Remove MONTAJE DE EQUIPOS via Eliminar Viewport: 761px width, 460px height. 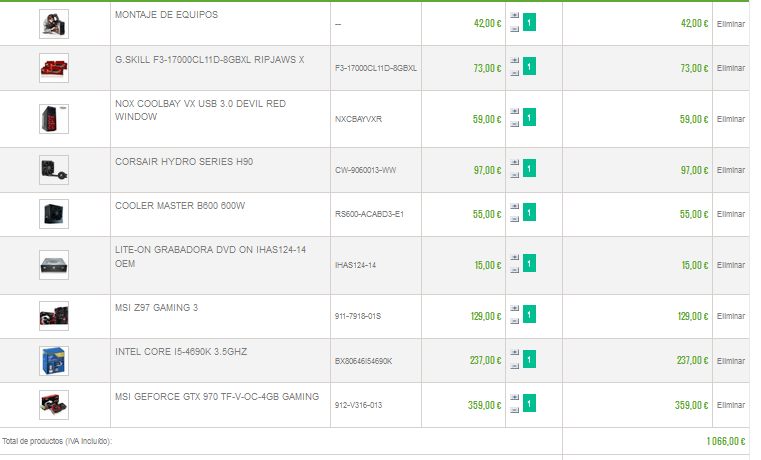(x=730, y=24)
